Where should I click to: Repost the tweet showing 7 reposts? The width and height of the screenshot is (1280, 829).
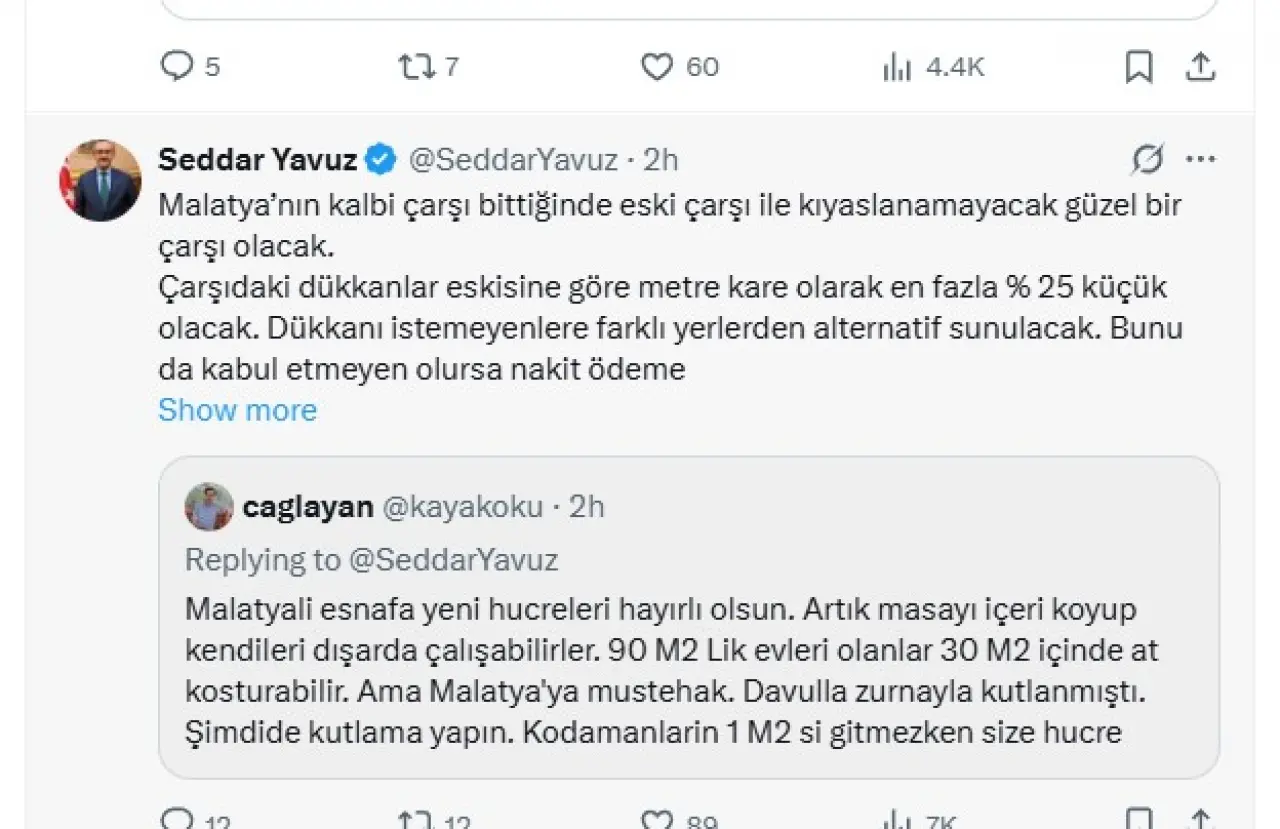pos(428,67)
